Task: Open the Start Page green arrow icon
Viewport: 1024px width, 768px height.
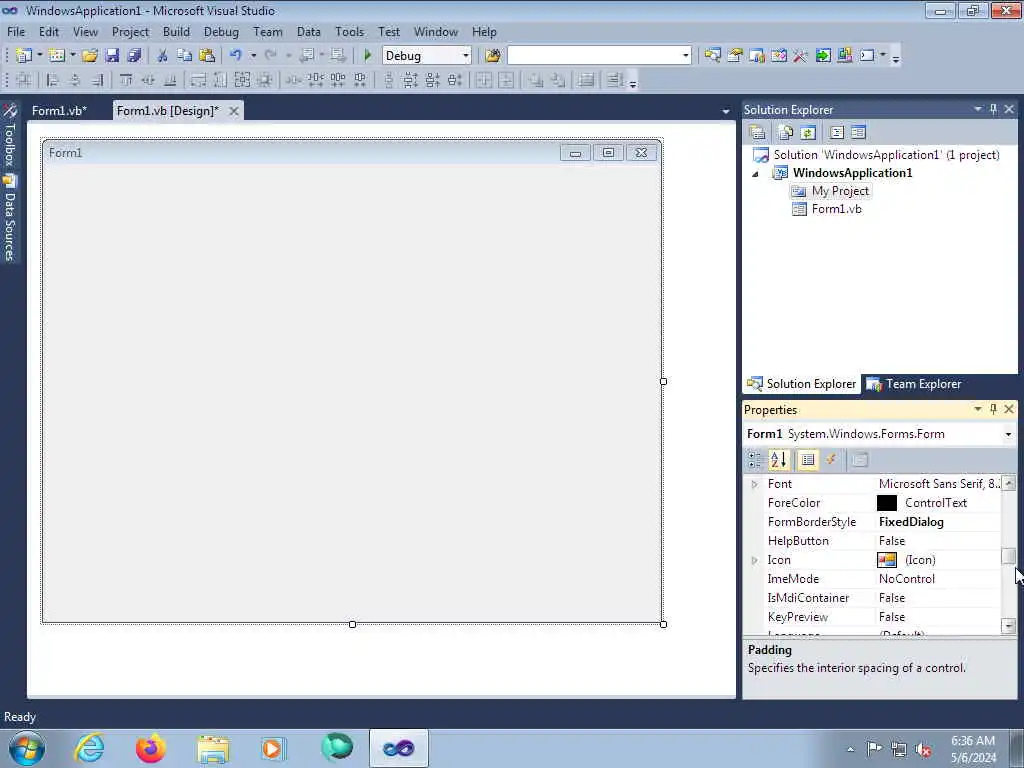Action: click(823, 56)
